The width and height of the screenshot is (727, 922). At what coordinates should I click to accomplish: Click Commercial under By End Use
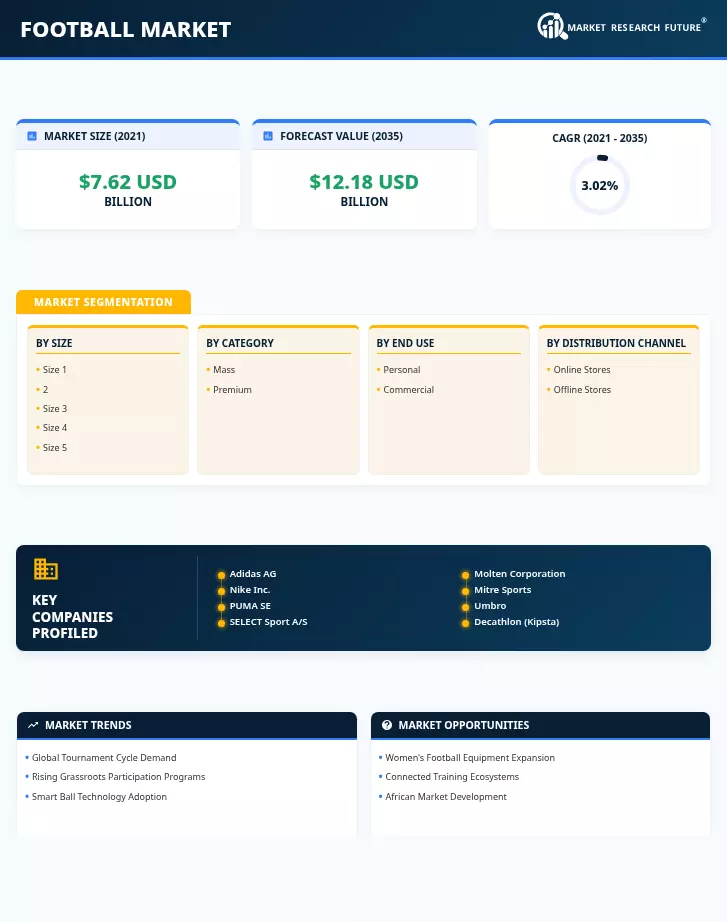409,389
